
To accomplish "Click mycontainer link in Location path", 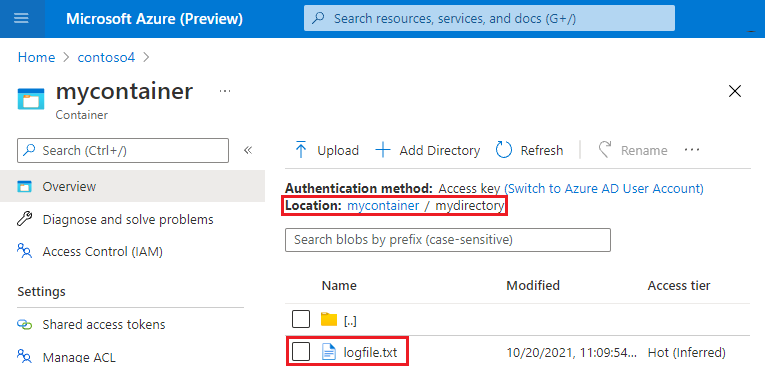I will [x=383, y=206].
